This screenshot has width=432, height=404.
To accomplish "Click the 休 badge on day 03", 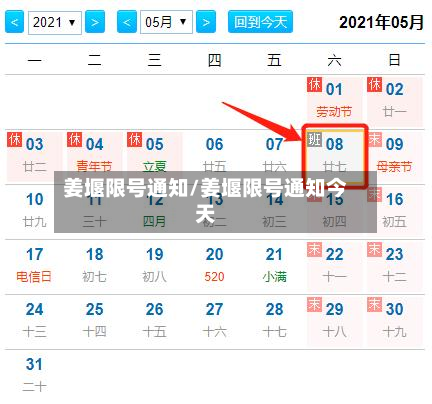I will [14, 139].
